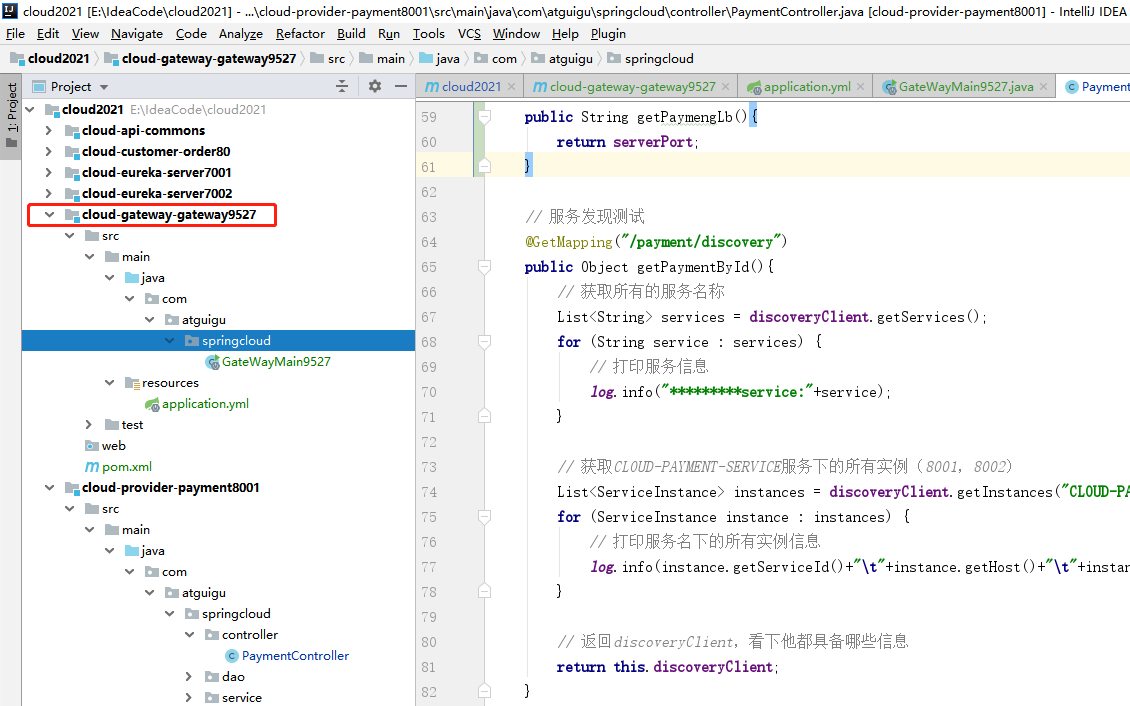
Task: Click the springcloud breadcrumb in navigation bar
Action: coord(651,58)
